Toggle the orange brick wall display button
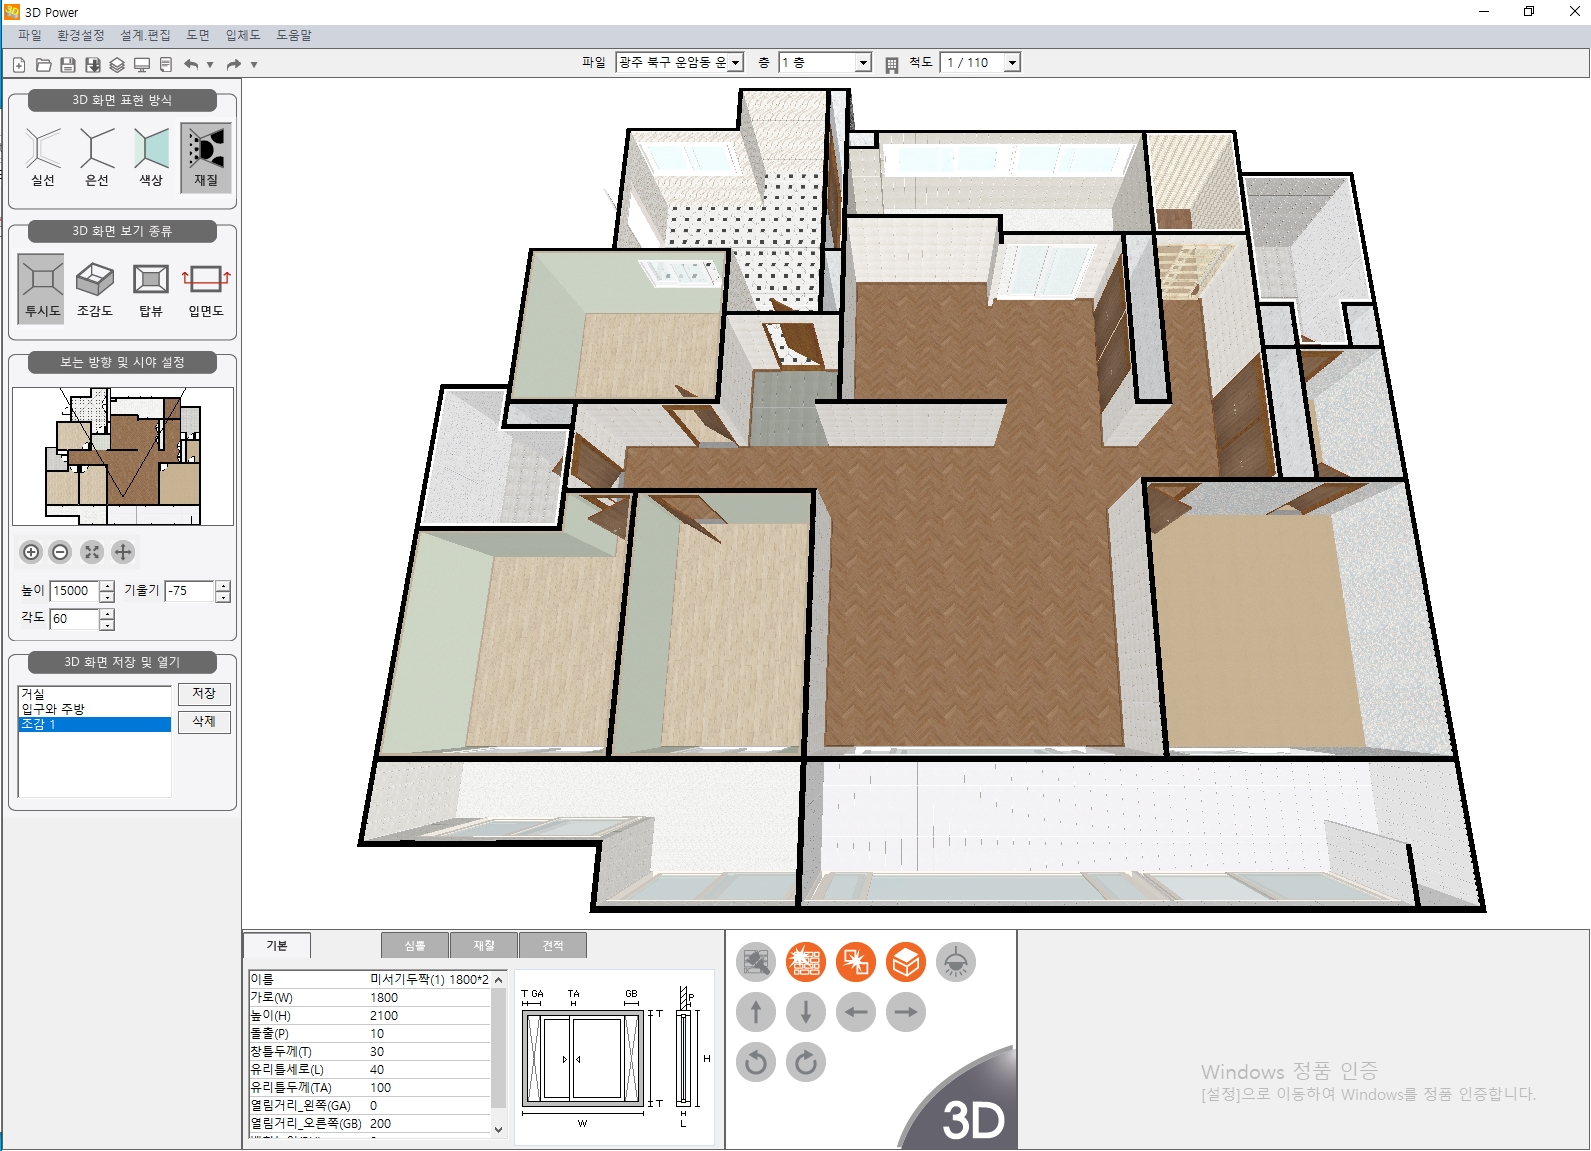This screenshot has width=1591, height=1151. (806, 962)
